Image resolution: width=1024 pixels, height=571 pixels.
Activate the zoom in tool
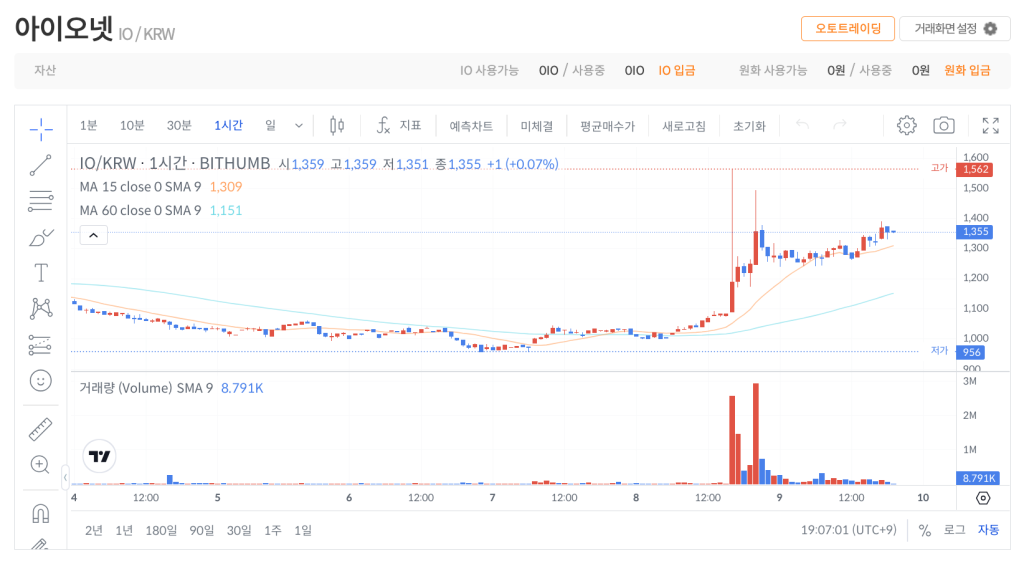click(40, 465)
